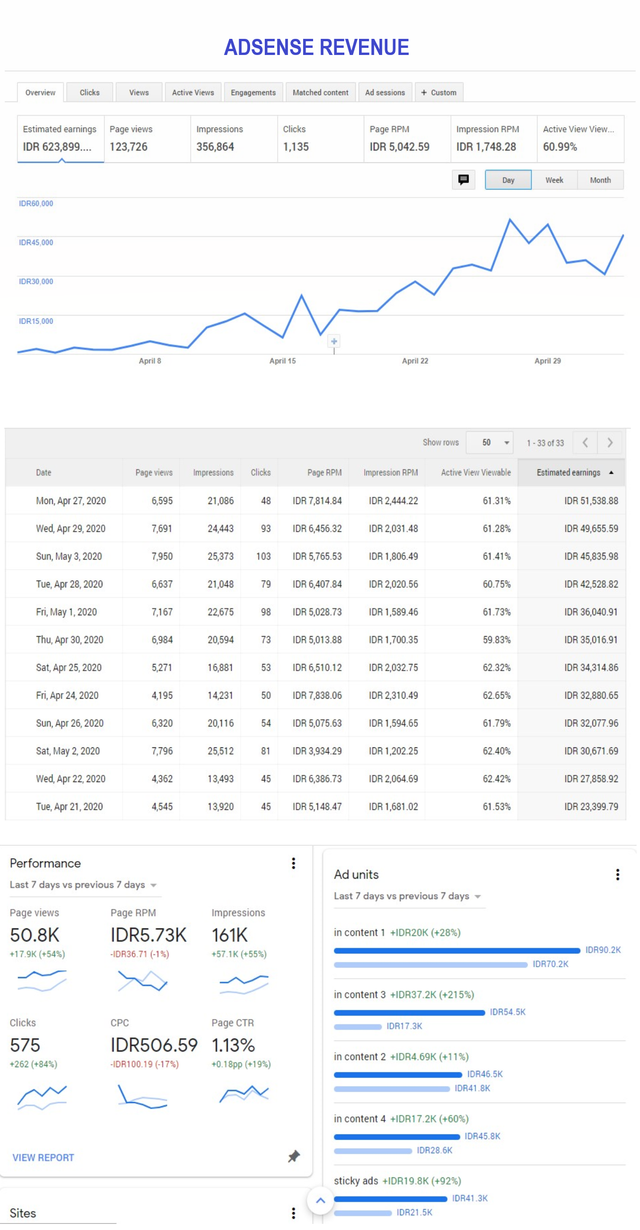Set chart granularity to Day

click(x=508, y=180)
